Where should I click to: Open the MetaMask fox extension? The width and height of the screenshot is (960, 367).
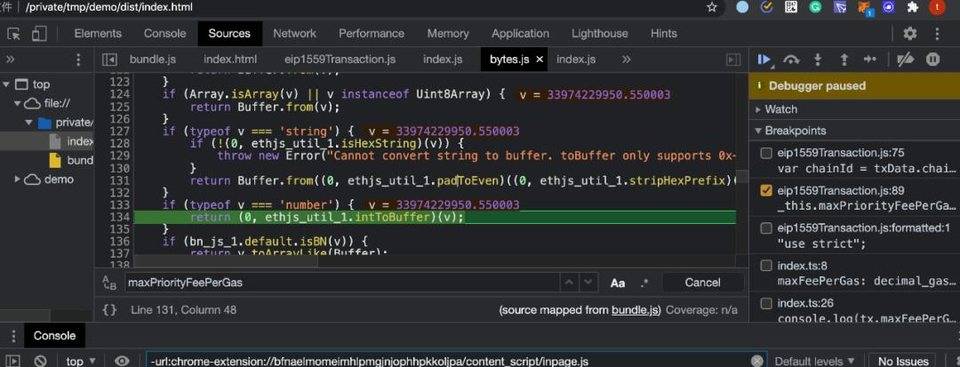[864, 7]
